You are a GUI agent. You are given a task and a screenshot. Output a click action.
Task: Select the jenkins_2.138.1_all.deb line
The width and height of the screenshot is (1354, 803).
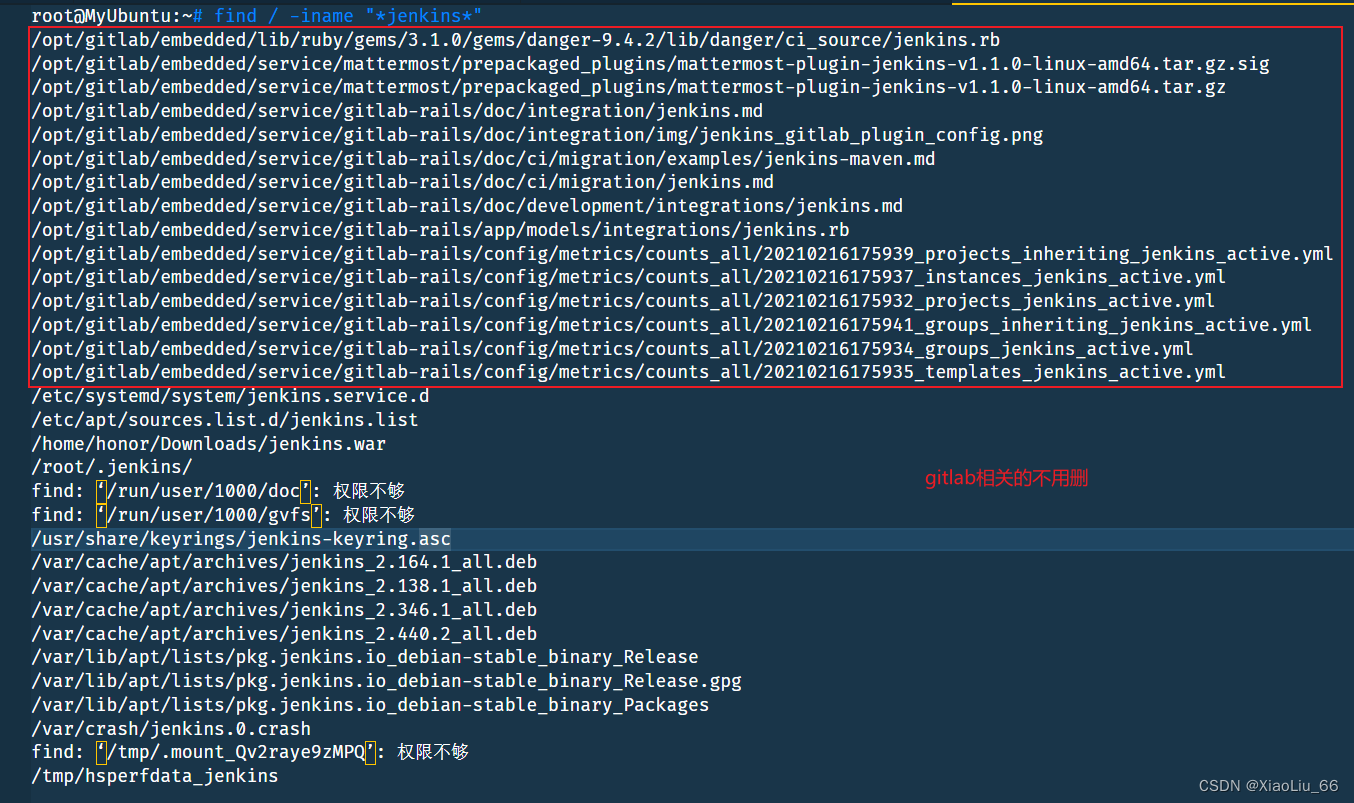pyautogui.click(x=284, y=586)
